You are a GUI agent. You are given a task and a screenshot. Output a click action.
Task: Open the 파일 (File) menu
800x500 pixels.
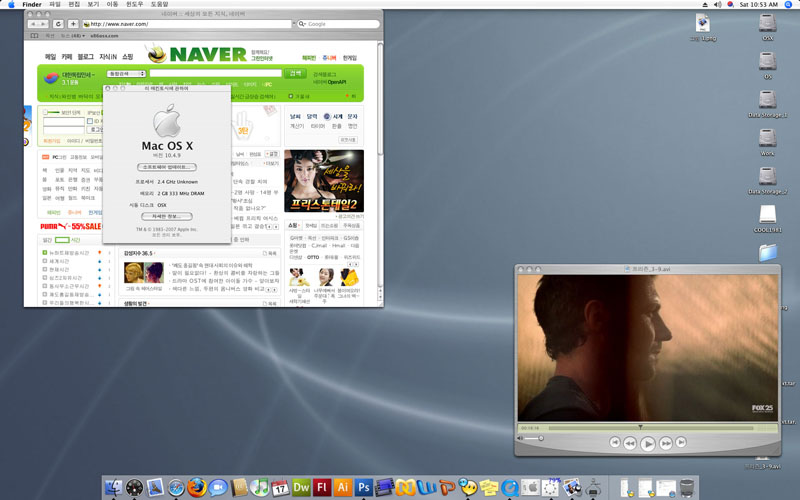pyautogui.click(x=55, y=4)
